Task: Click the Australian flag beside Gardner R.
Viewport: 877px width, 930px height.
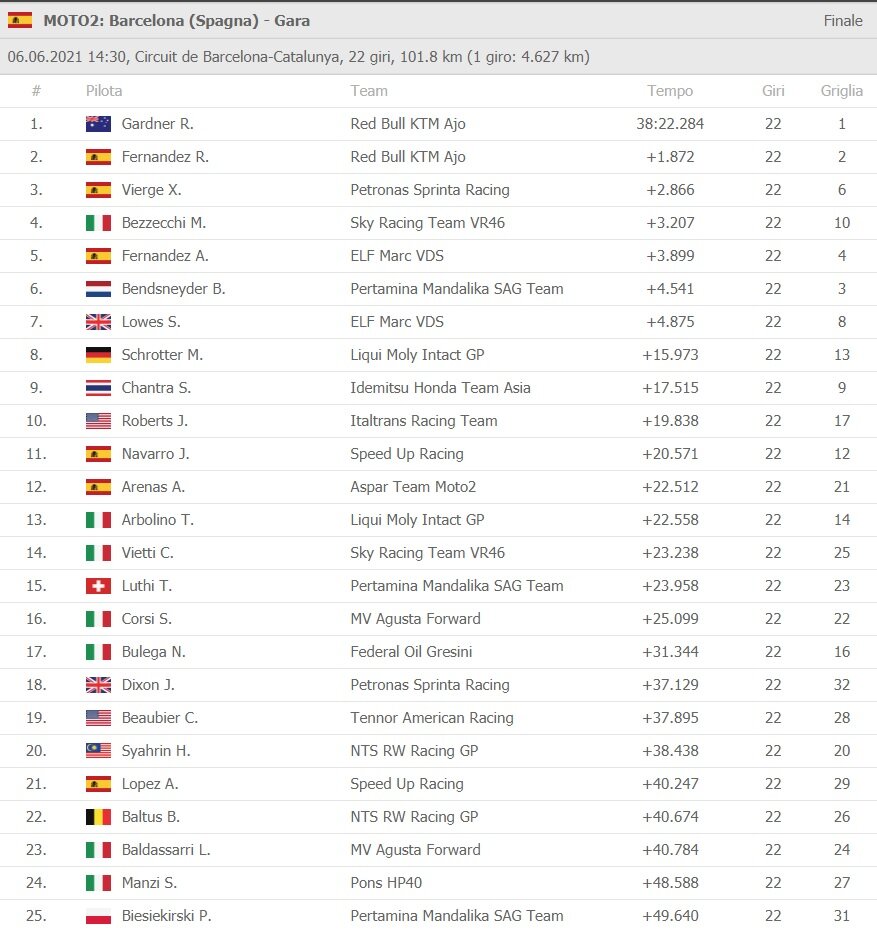Action: coord(98,124)
